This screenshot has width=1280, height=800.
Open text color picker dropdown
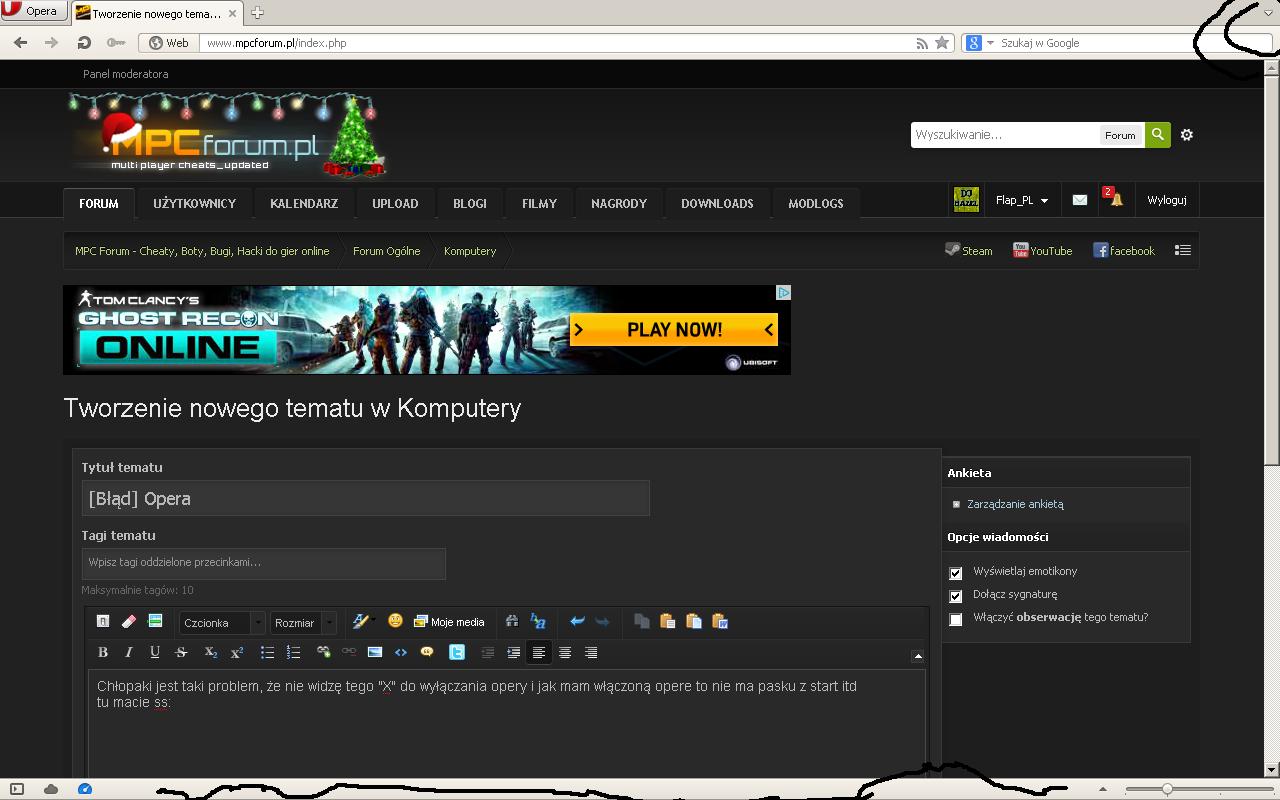(x=364, y=621)
